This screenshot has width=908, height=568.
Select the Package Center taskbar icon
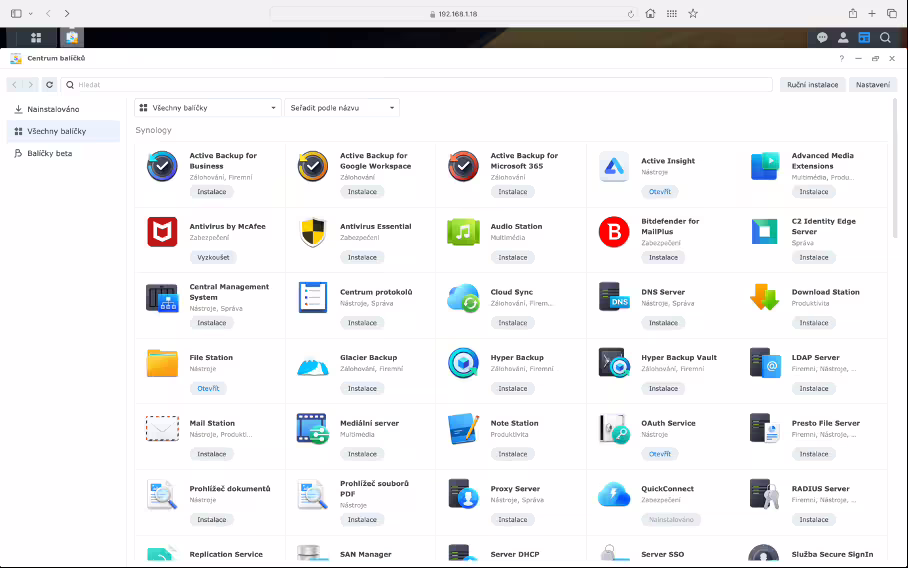tap(72, 38)
